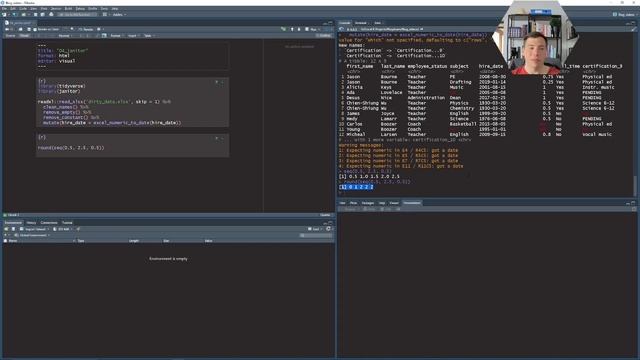
Task: Go to next chunk down arrow
Action: click(x=299, y=29)
